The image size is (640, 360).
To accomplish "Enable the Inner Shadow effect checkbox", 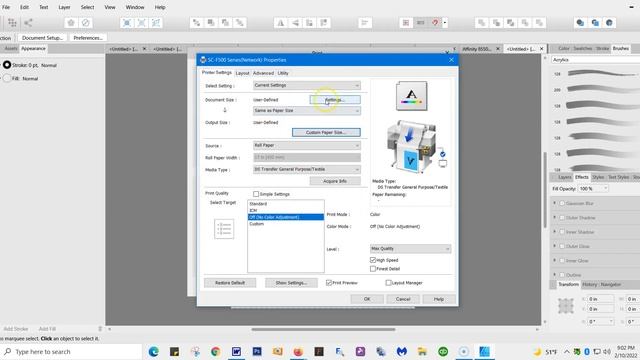I will point(562,232).
